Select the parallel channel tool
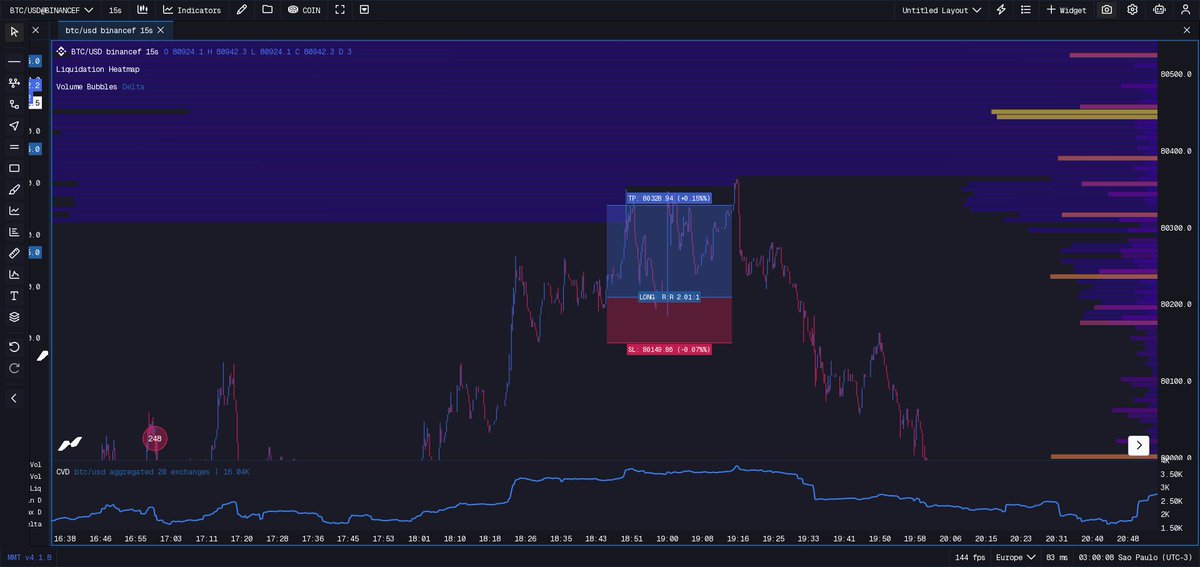Viewport: 1200px width, 567px height. 14,147
